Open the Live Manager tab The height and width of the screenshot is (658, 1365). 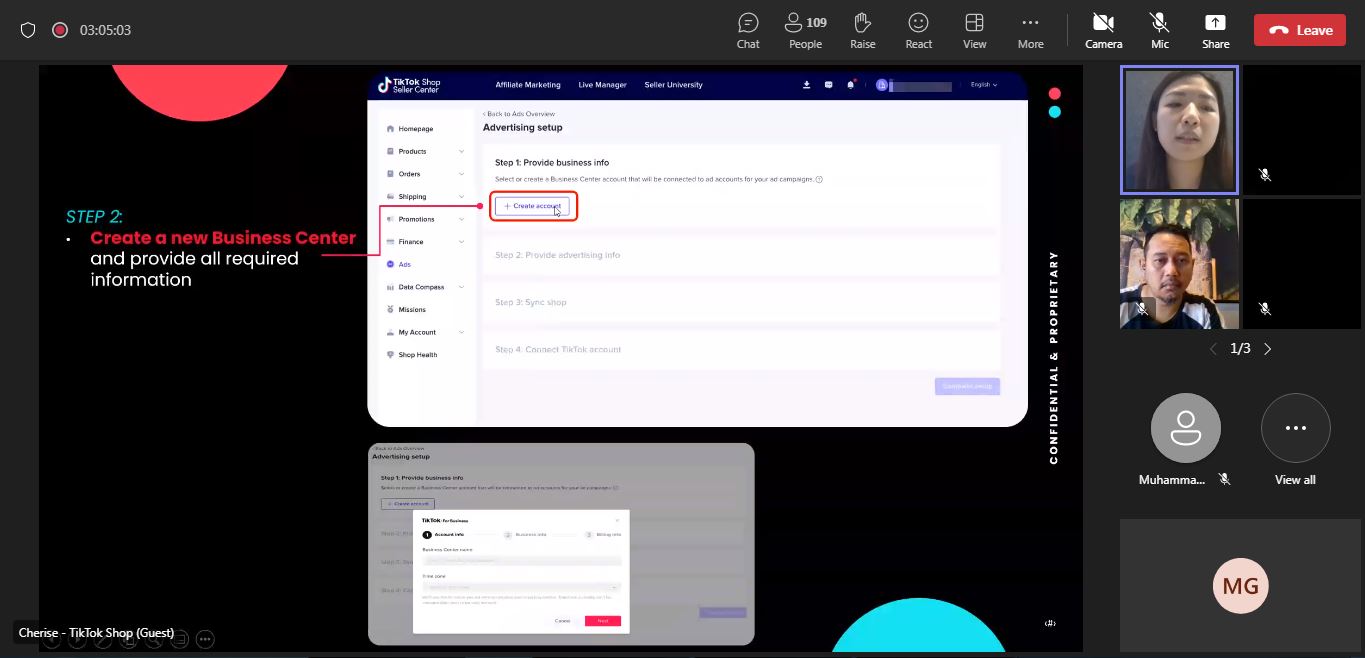coord(602,85)
